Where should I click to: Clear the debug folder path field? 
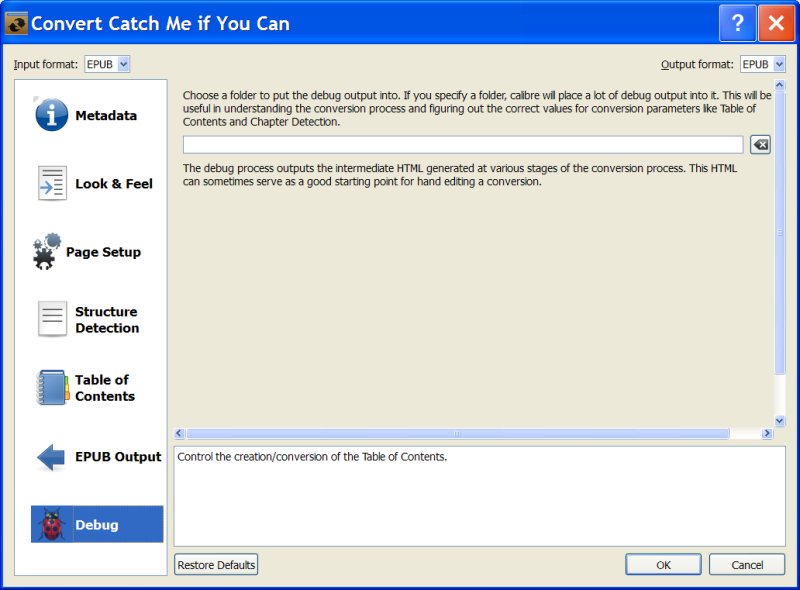760,145
